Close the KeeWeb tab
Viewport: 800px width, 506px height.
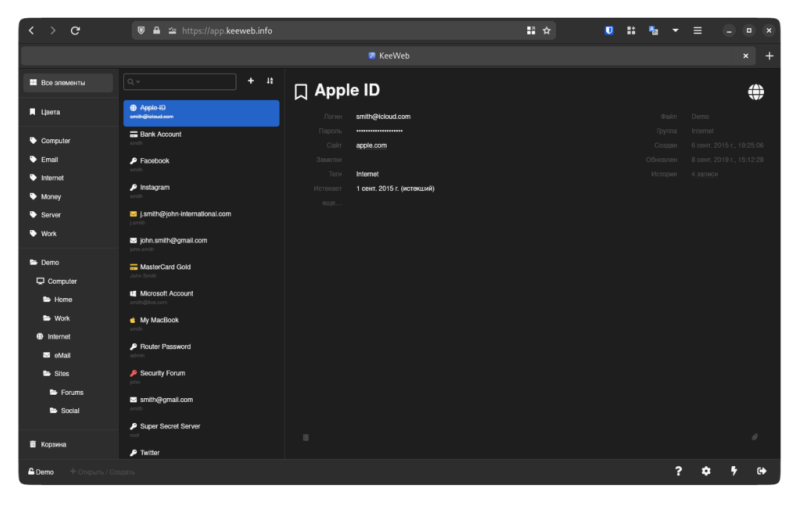coord(745,56)
